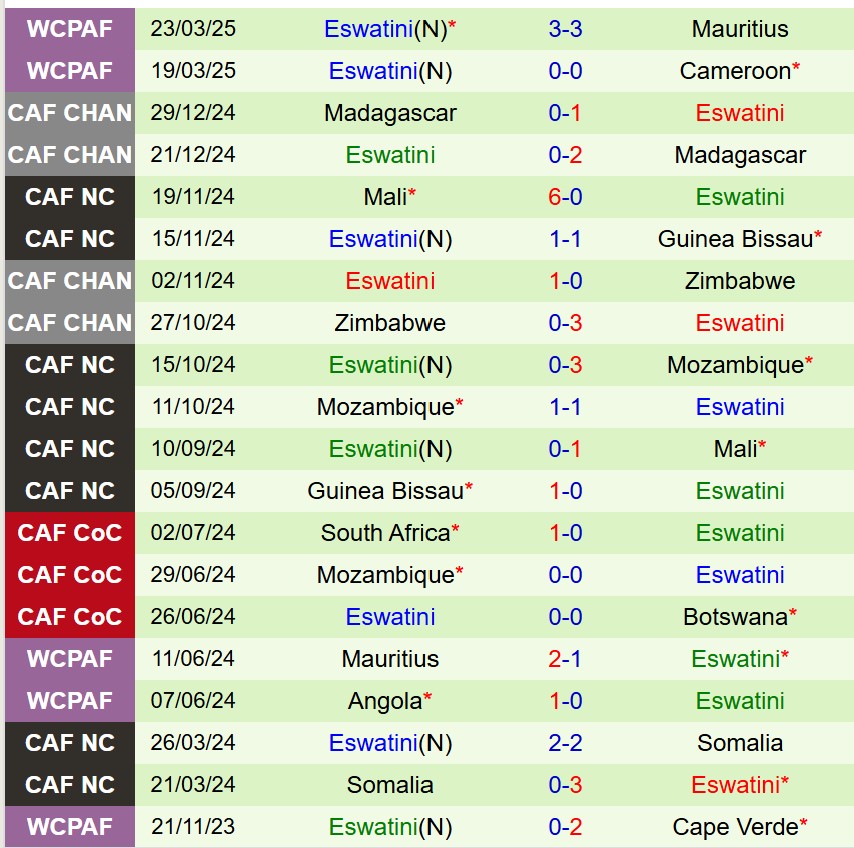Click the CAF CoC badge dated 29/06/24
The image size is (854, 848).
(x=70, y=575)
